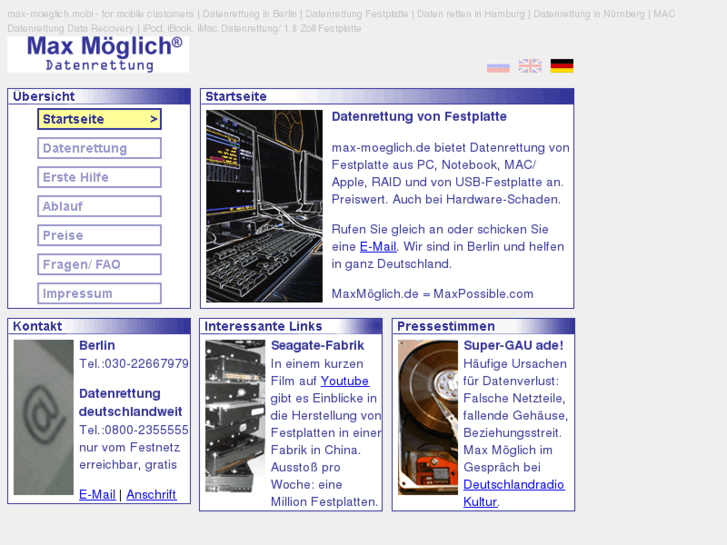Click the stacked hard drives image

pos(236,417)
